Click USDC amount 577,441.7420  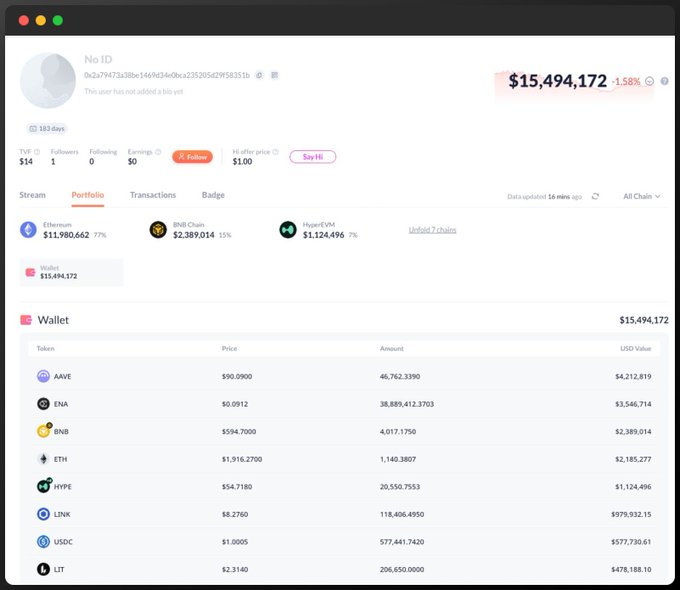click(x=402, y=542)
